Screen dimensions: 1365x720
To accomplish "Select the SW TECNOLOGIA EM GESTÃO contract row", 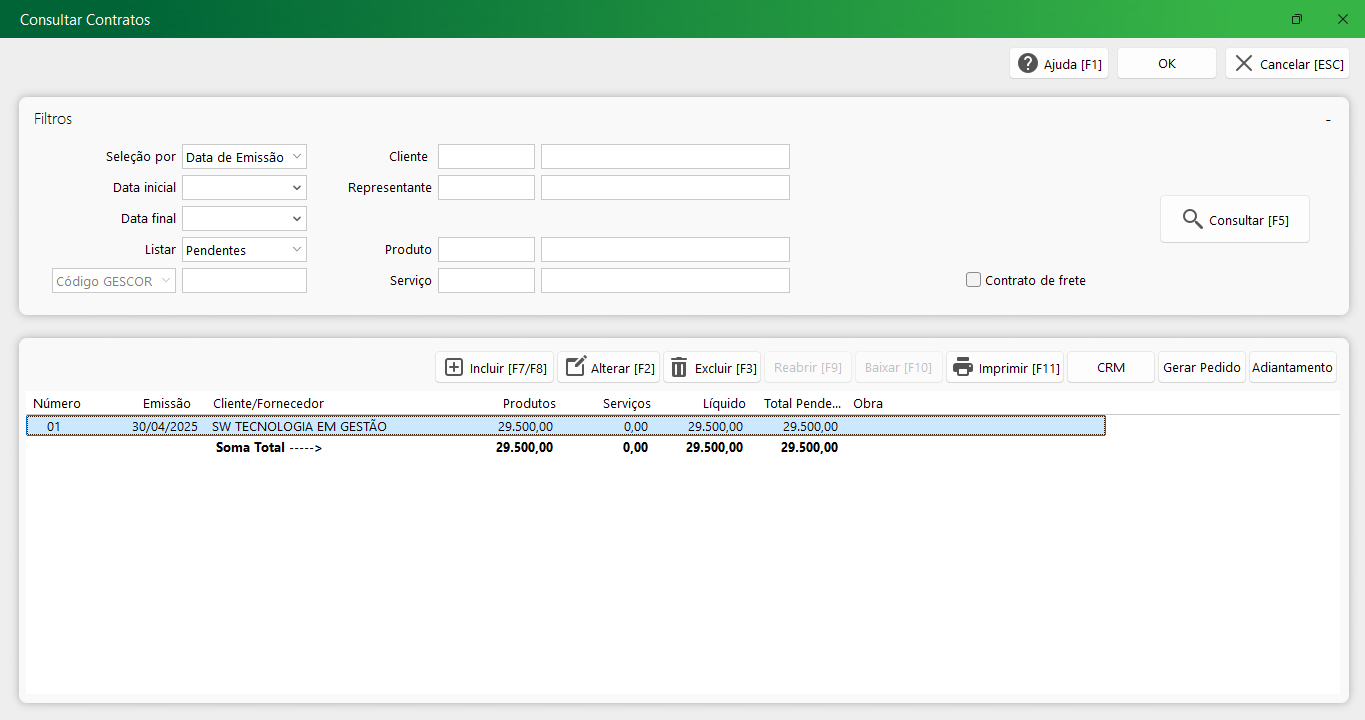I will 299,427.
